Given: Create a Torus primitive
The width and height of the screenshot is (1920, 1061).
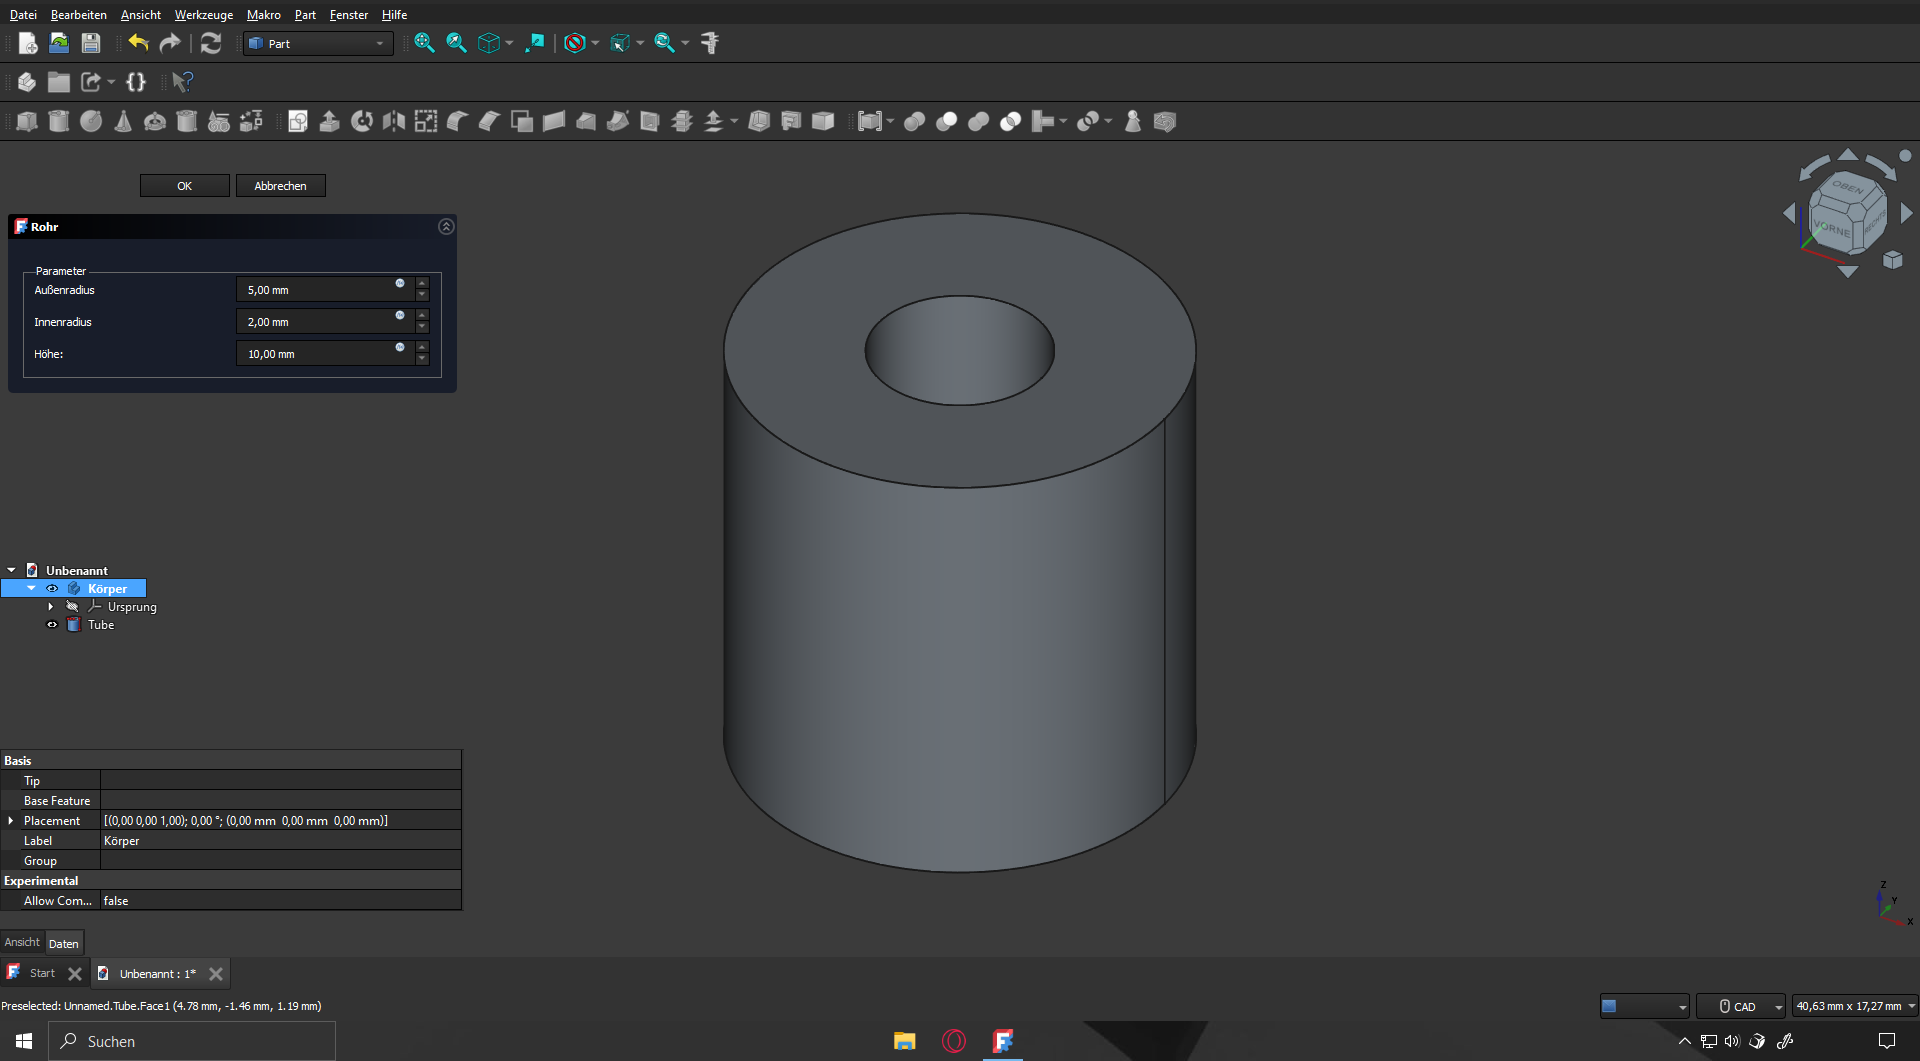Looking at the screenshot, I should 156,121.
